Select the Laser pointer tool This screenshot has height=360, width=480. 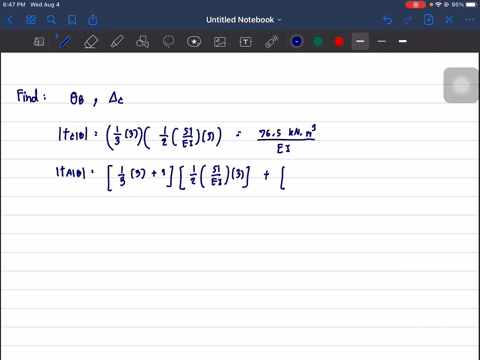pyautogui.click(x=272, y=42)
